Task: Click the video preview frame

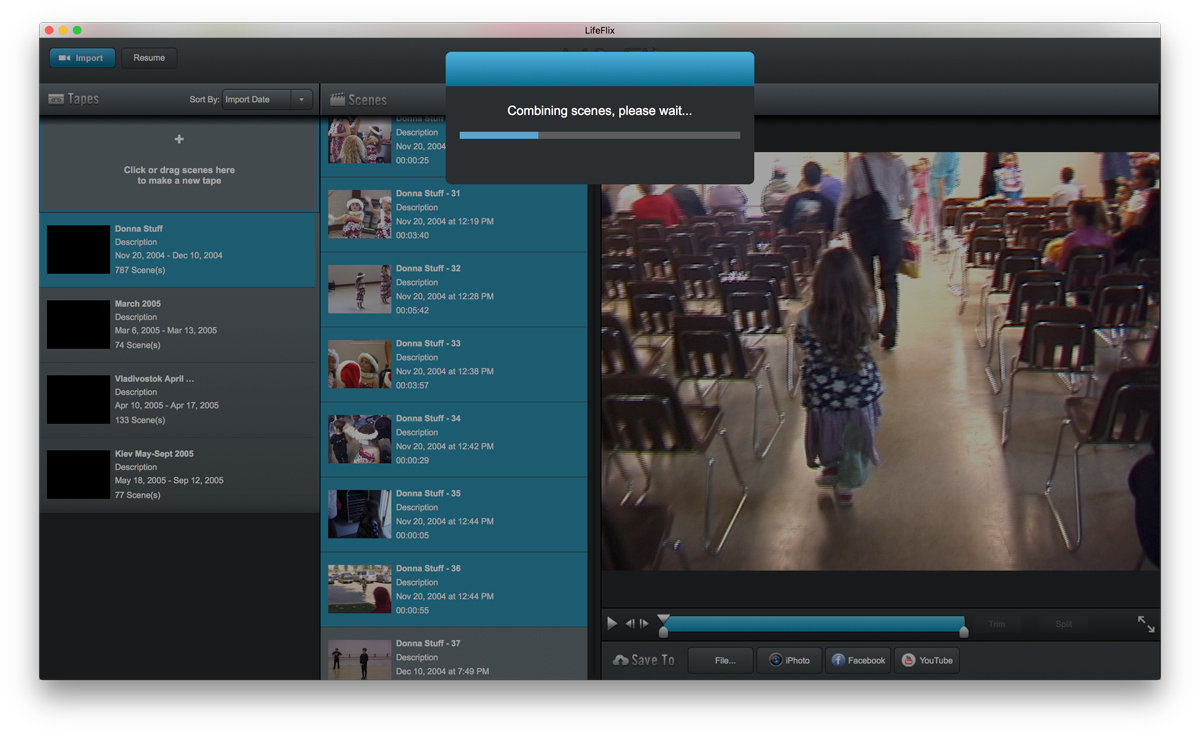Action: (x=880, y=361)
